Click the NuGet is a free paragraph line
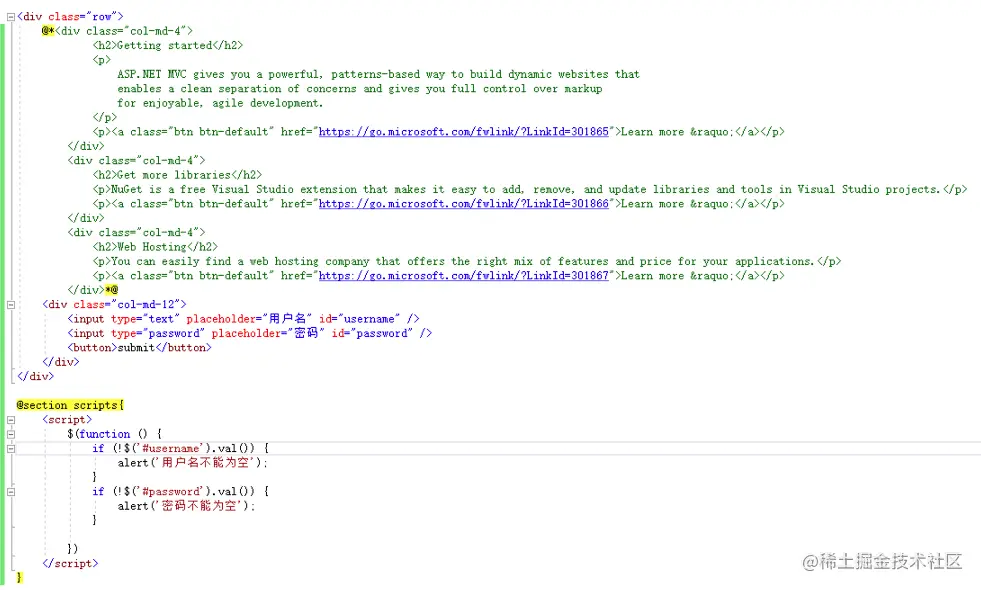 [x=530, y=190]
